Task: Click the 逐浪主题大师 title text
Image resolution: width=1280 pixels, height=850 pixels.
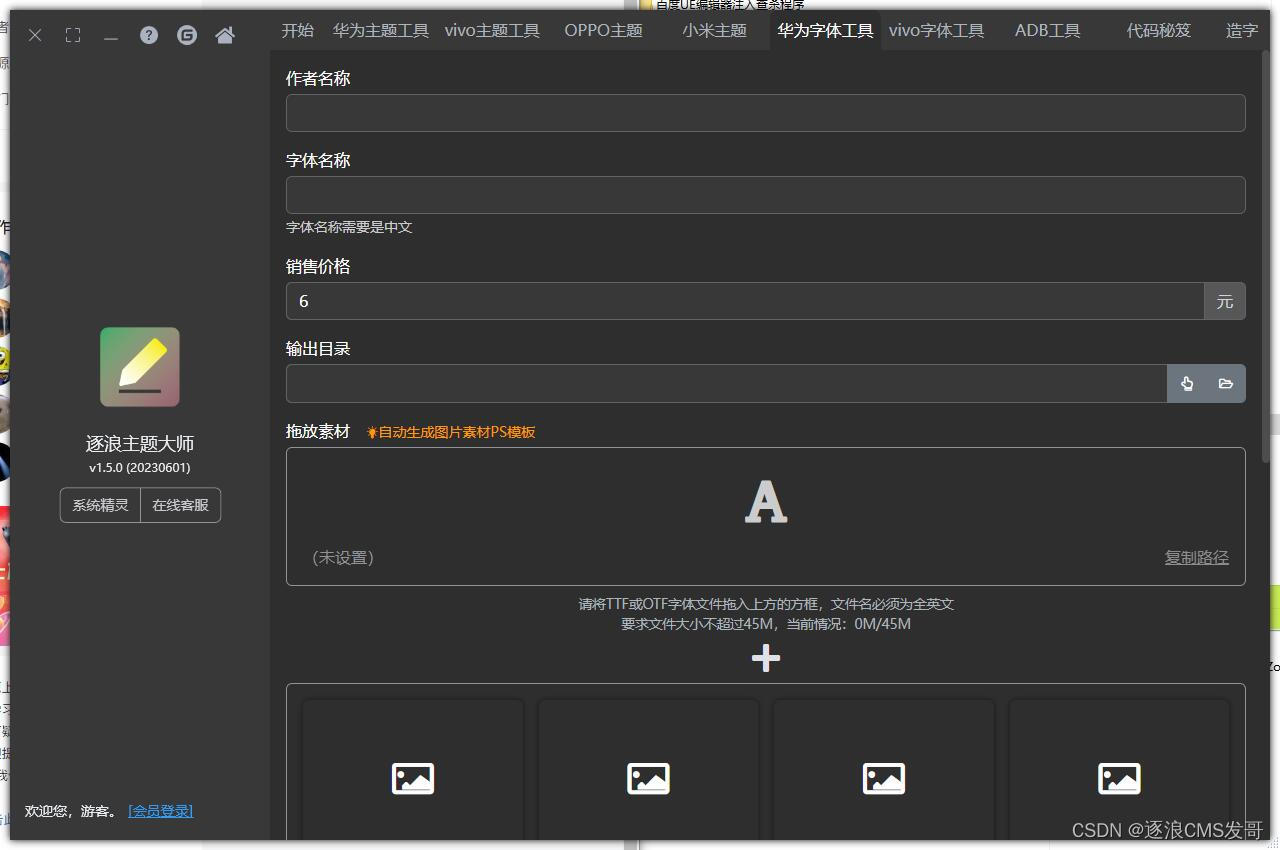Action: coord(140,444)
